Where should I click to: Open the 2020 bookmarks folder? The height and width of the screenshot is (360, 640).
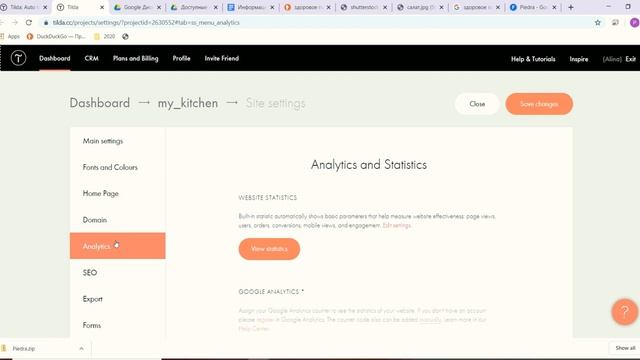tap(104, 36)
